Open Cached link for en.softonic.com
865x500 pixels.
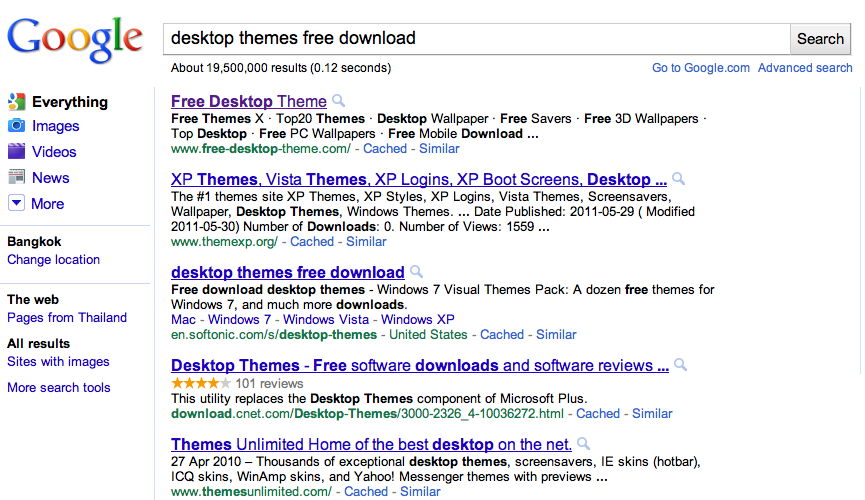click(x=501, y=335)
